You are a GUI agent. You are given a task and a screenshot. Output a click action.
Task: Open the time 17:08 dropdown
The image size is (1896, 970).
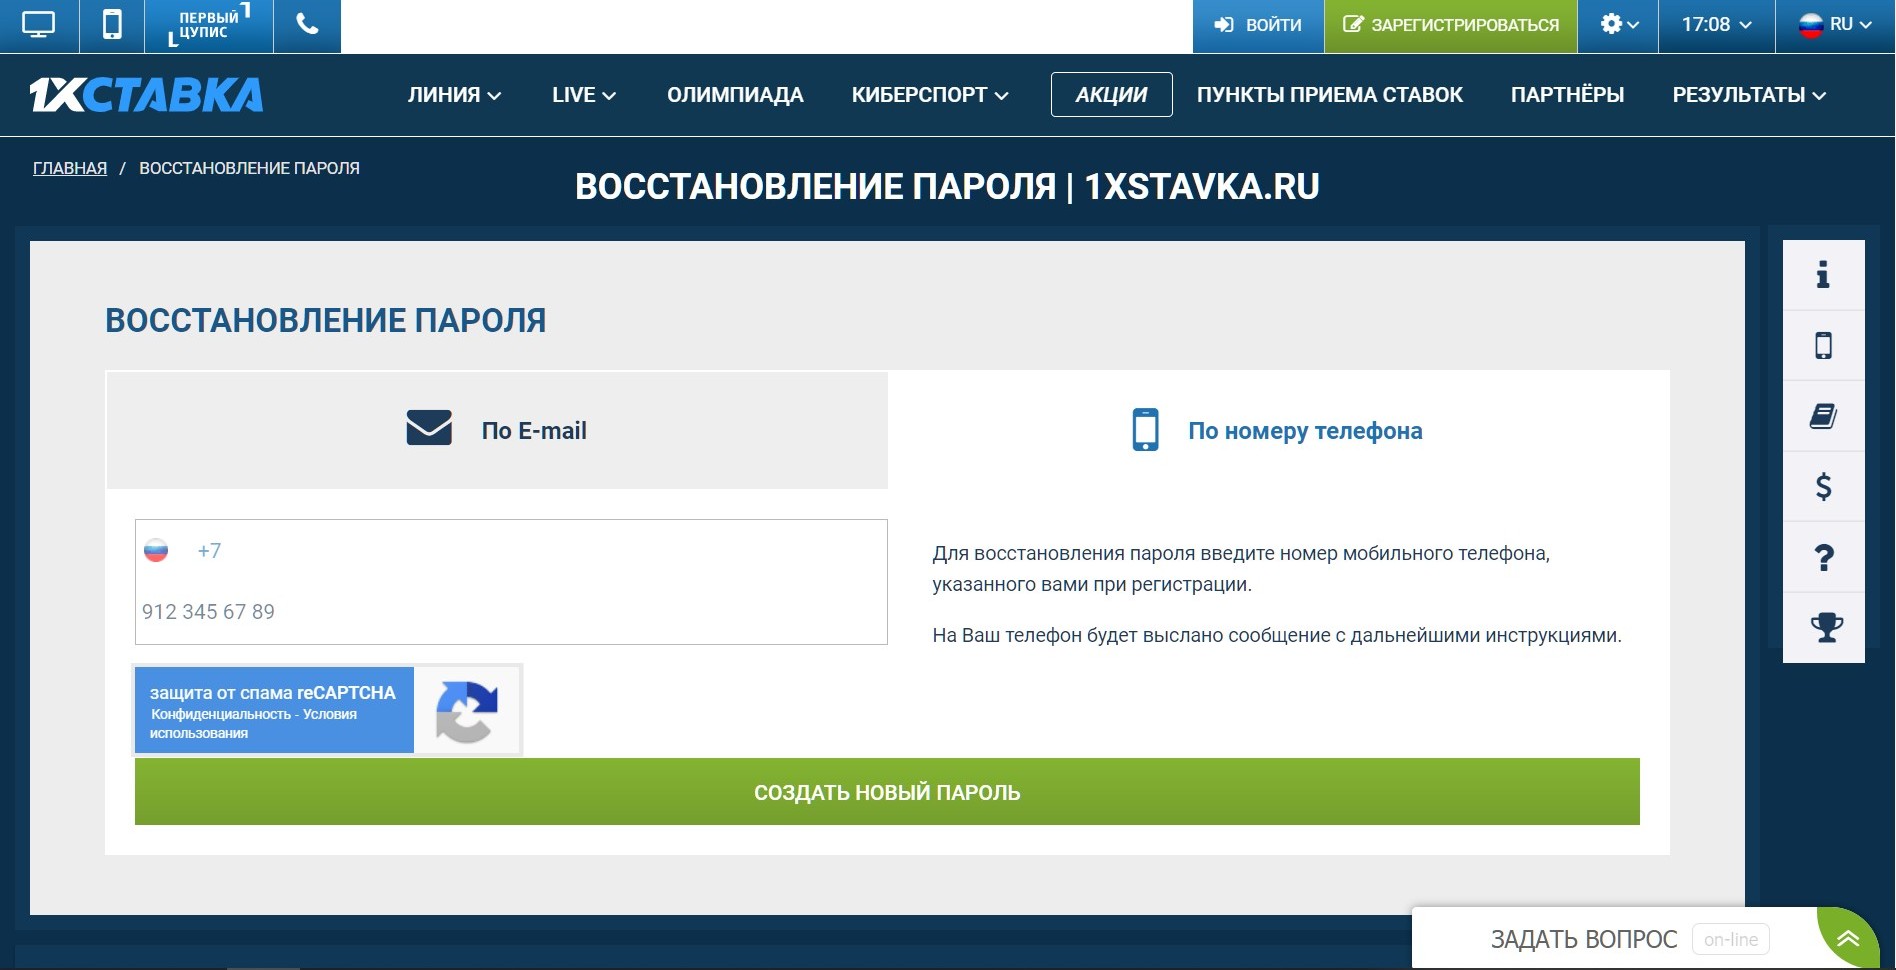click(1716, 25)
